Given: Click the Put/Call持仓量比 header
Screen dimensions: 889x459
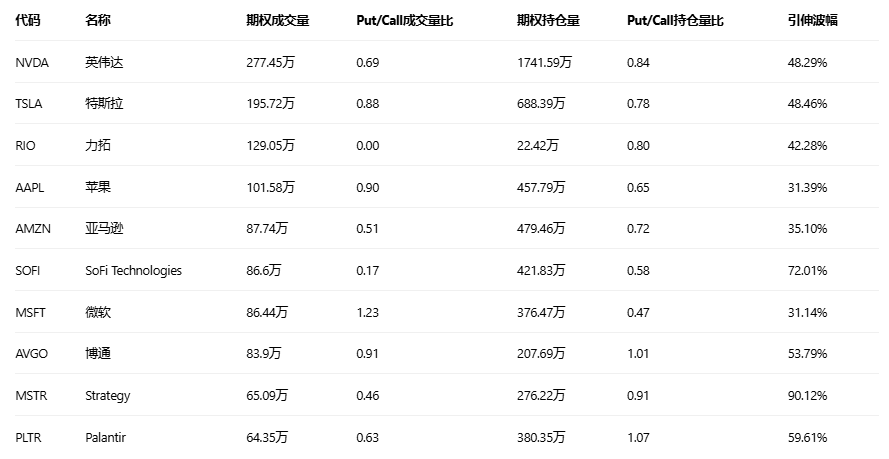Looking at the screenshot, I should click(674, 20).
